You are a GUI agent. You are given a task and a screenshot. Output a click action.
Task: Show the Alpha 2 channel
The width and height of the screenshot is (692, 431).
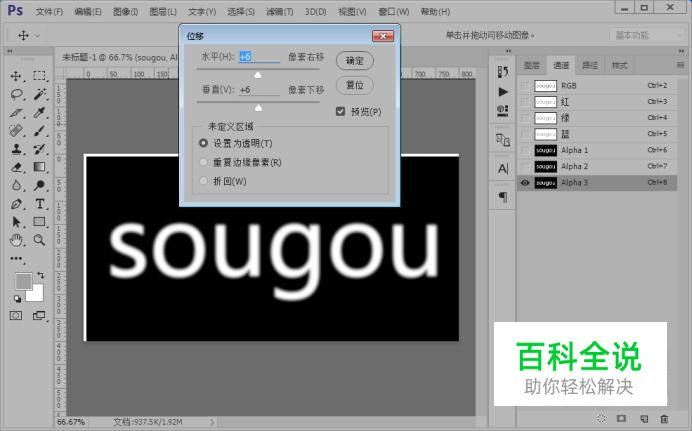coord(525,166)
